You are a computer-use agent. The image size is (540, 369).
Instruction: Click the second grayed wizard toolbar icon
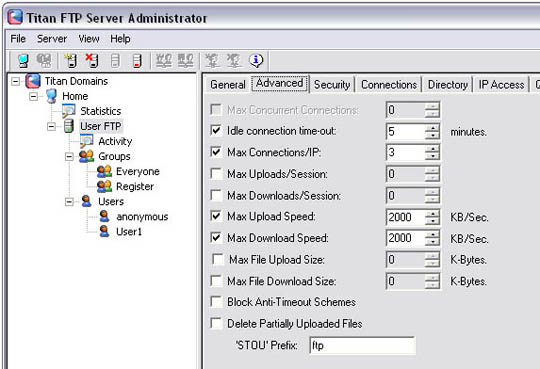234,61
